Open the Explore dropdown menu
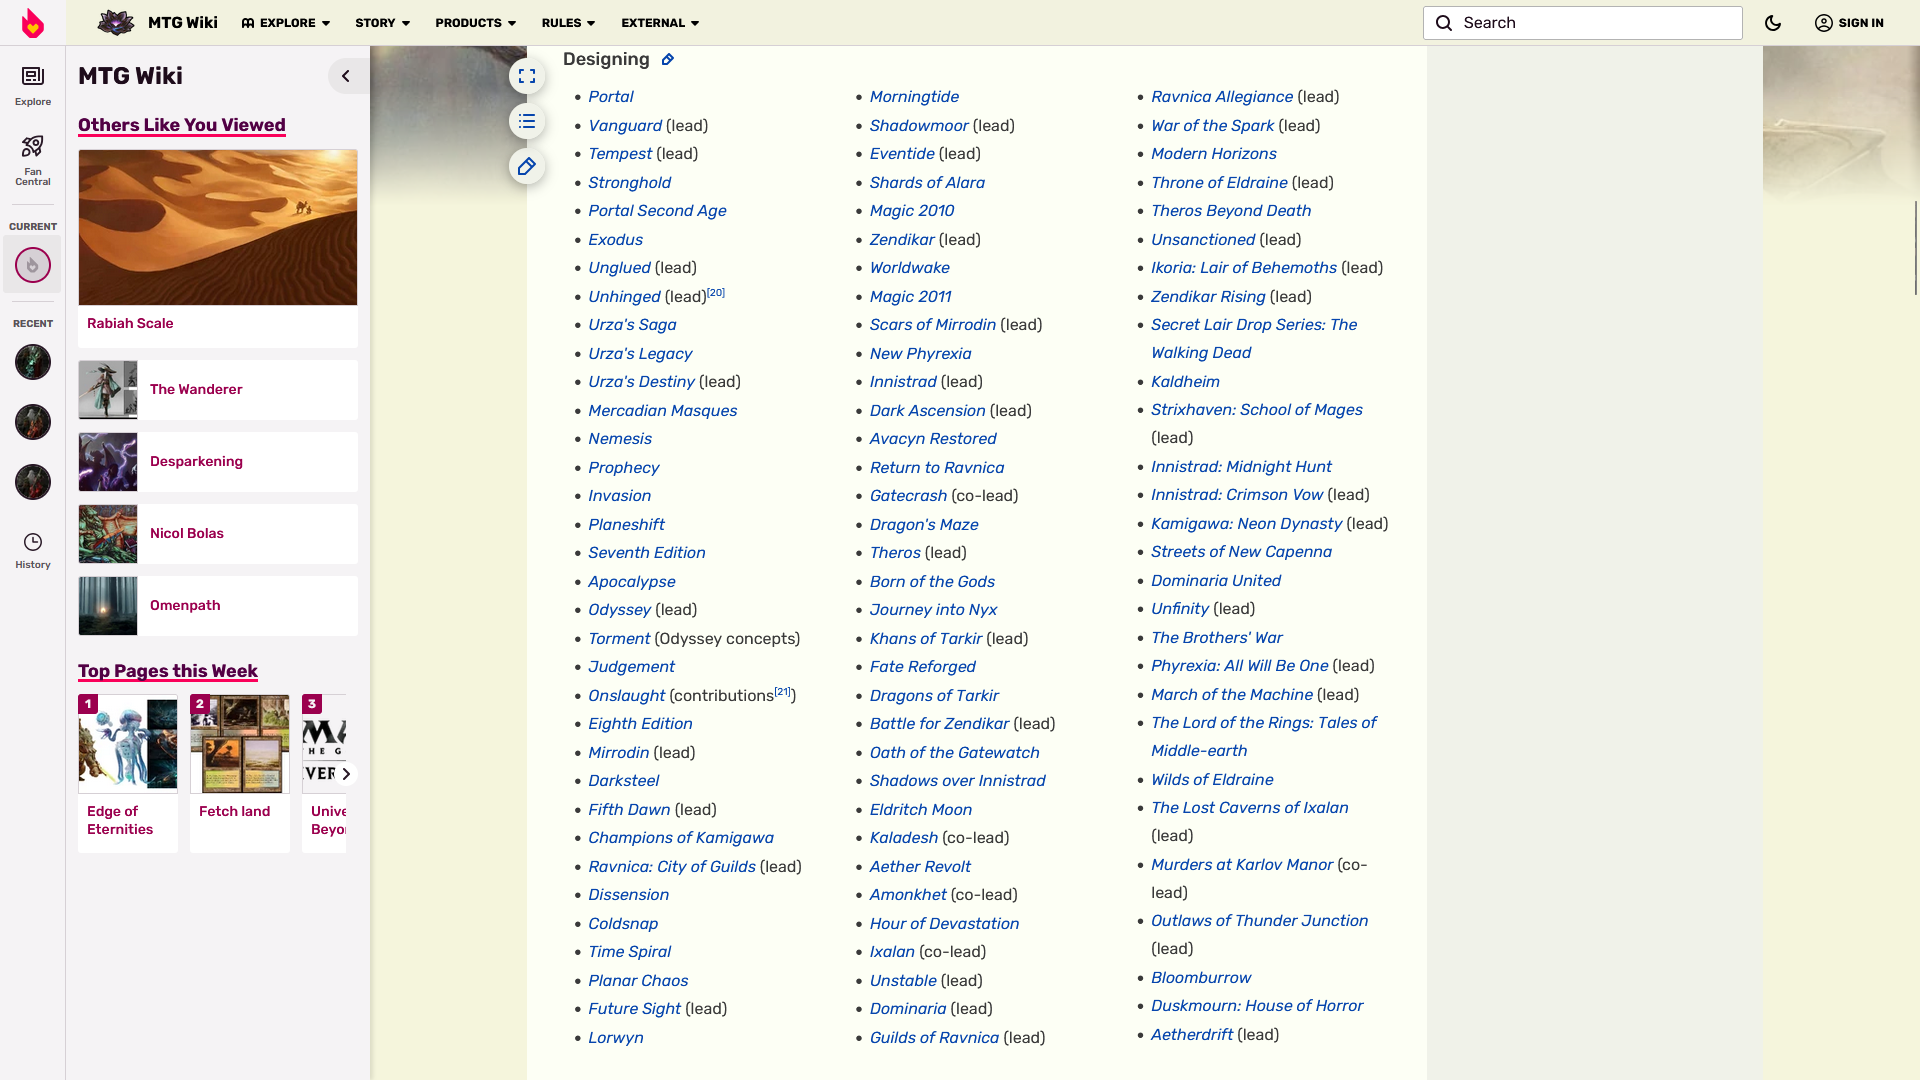1920x1080 pixels. [285, 23]
